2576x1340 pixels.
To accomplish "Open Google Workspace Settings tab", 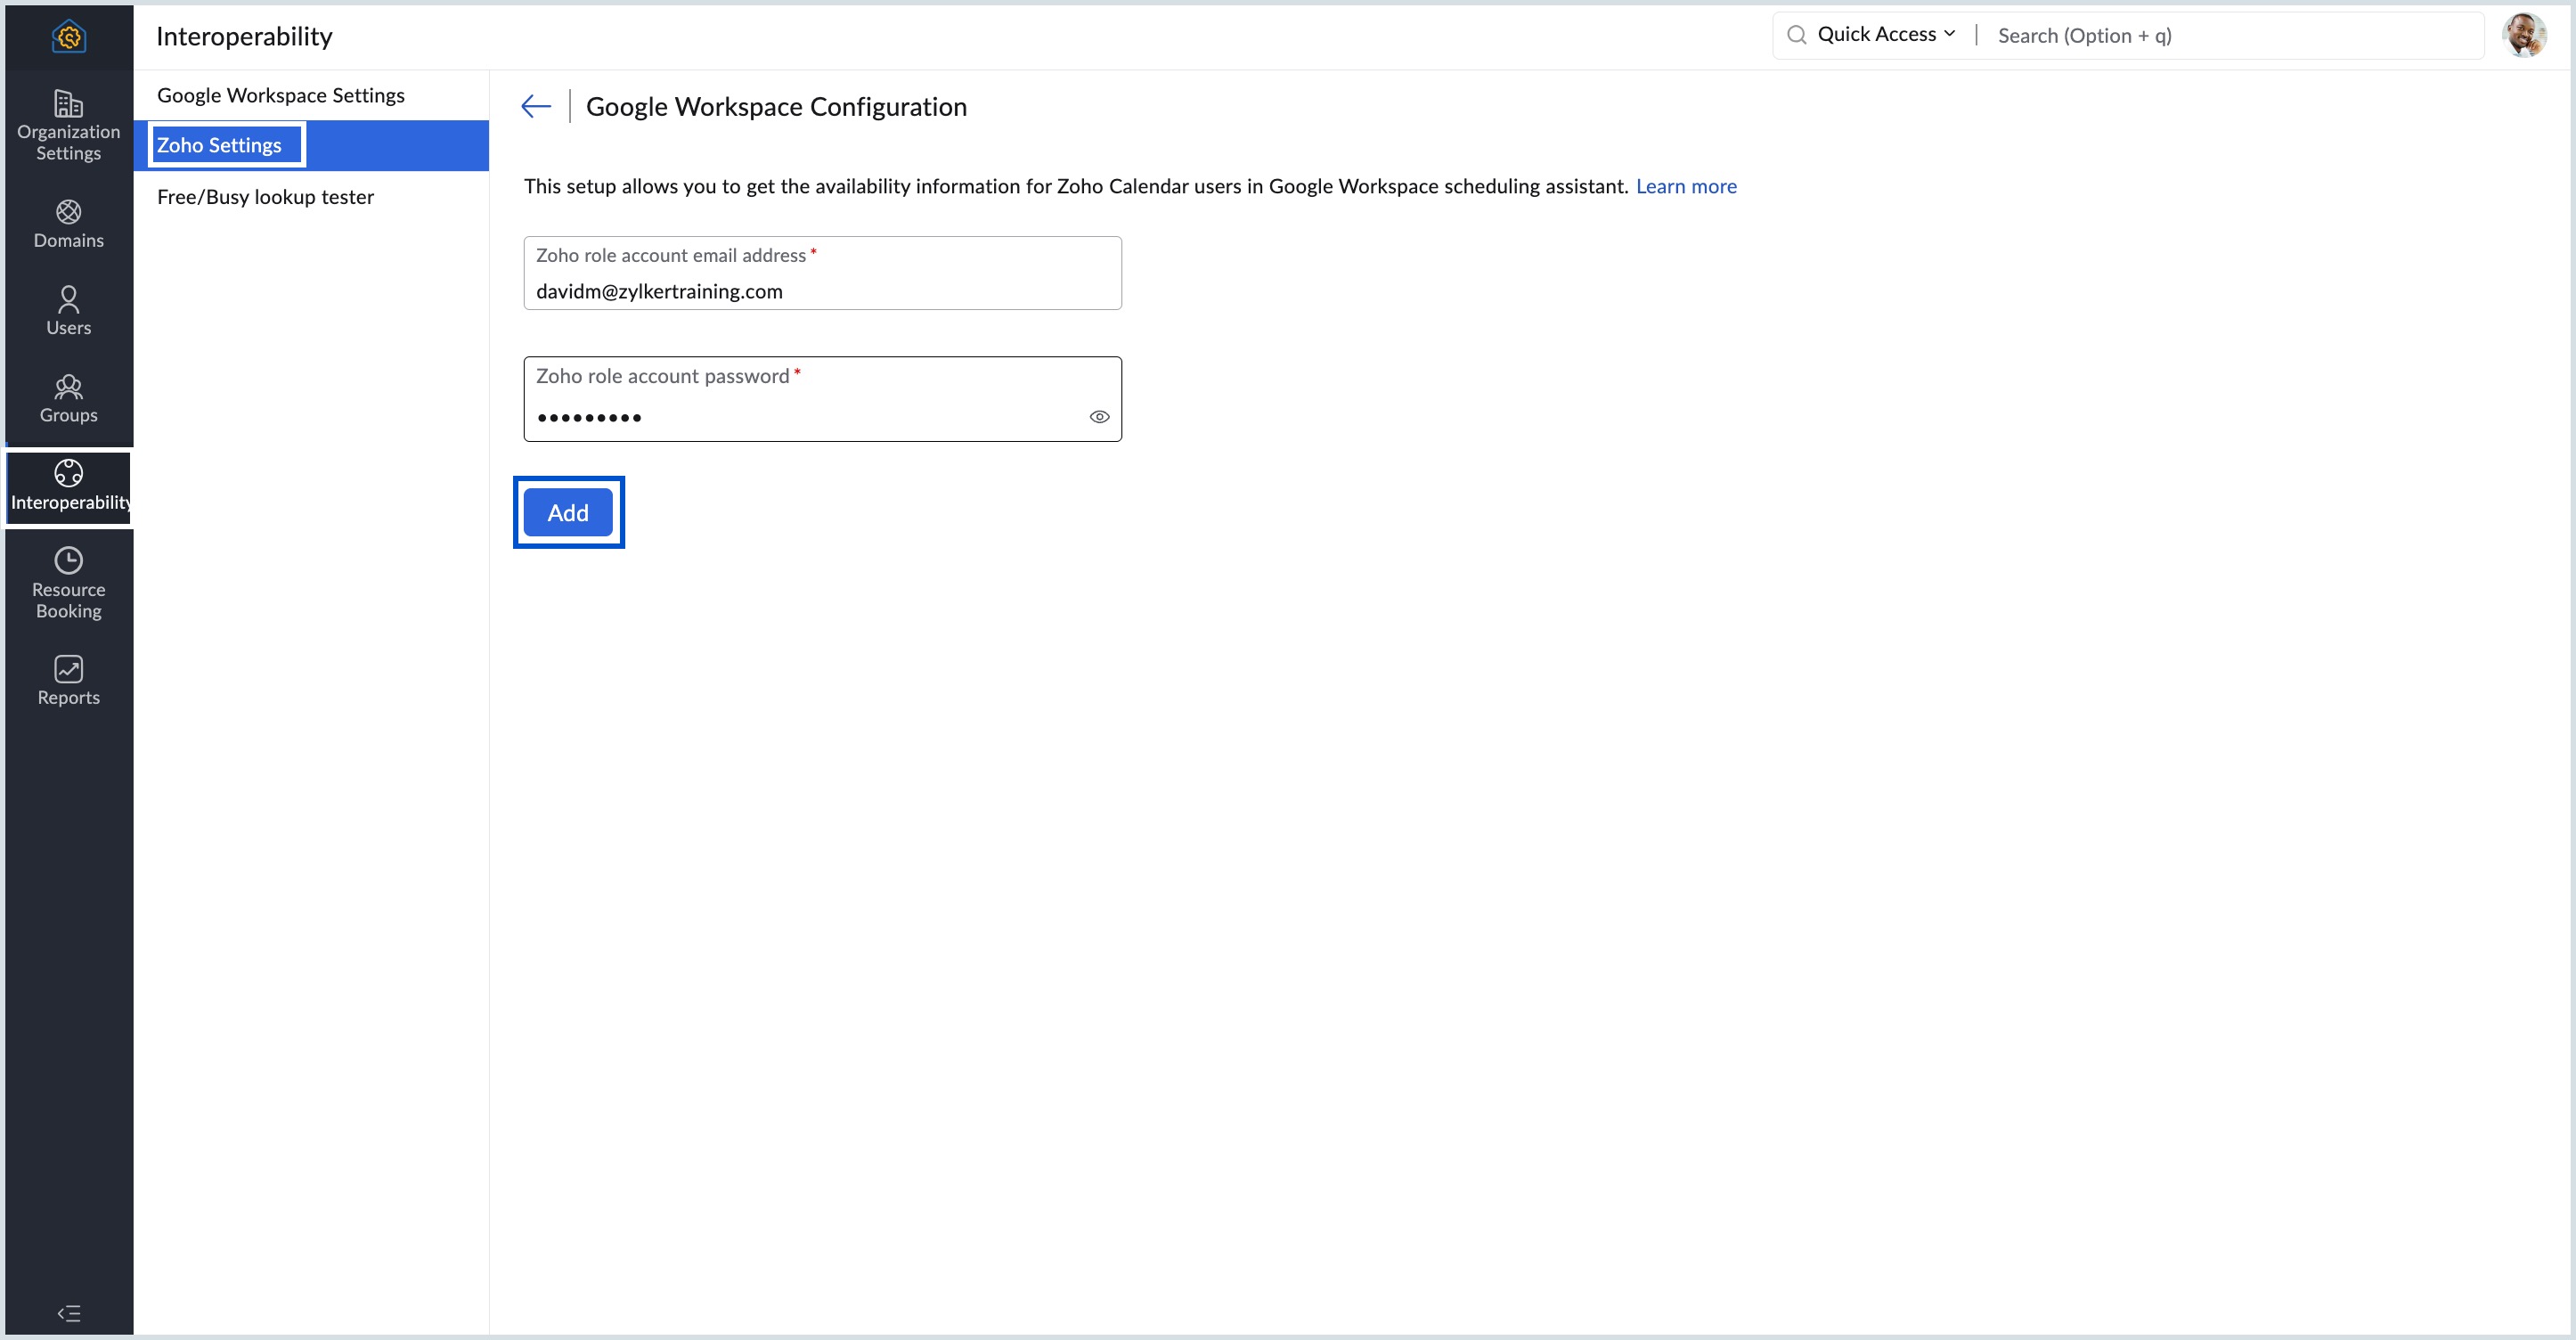I will pyautogui.click(x=310, y=95).
